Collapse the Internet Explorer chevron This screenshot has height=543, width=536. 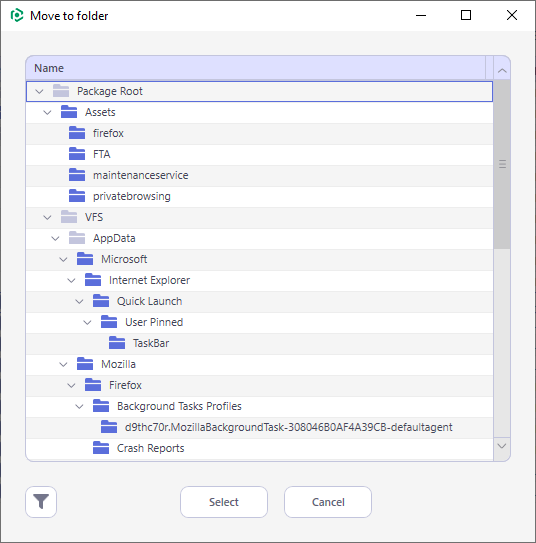tap(71, 281)
